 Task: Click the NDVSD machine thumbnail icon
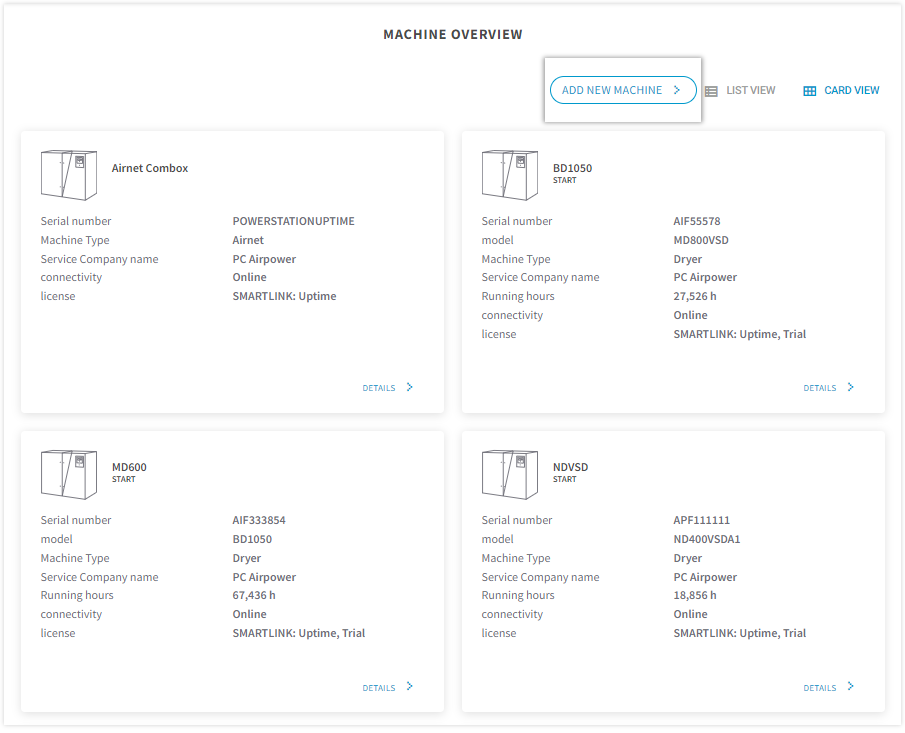(509, 473)
